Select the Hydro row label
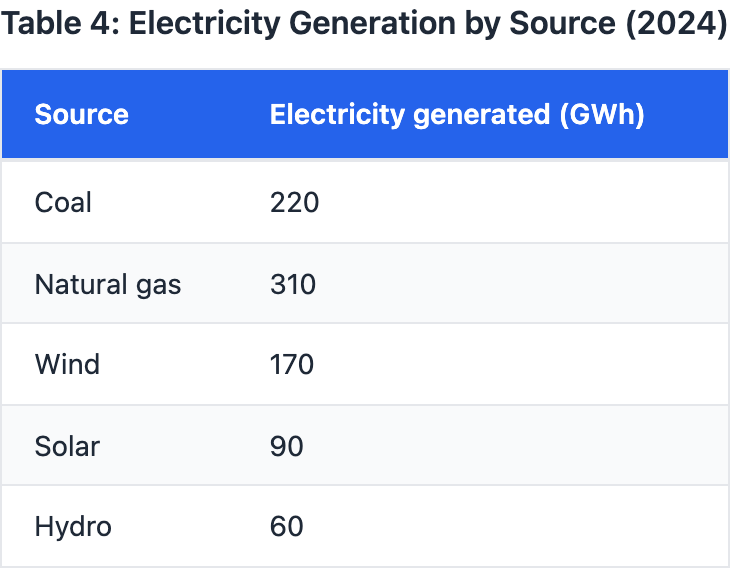 point(73,526)
